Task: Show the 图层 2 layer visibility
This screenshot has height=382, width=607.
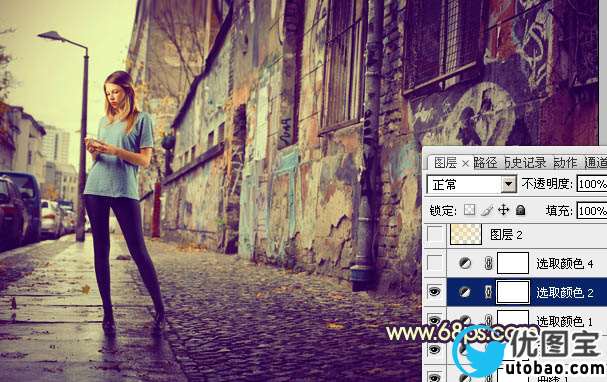Action: click(435, 235)
